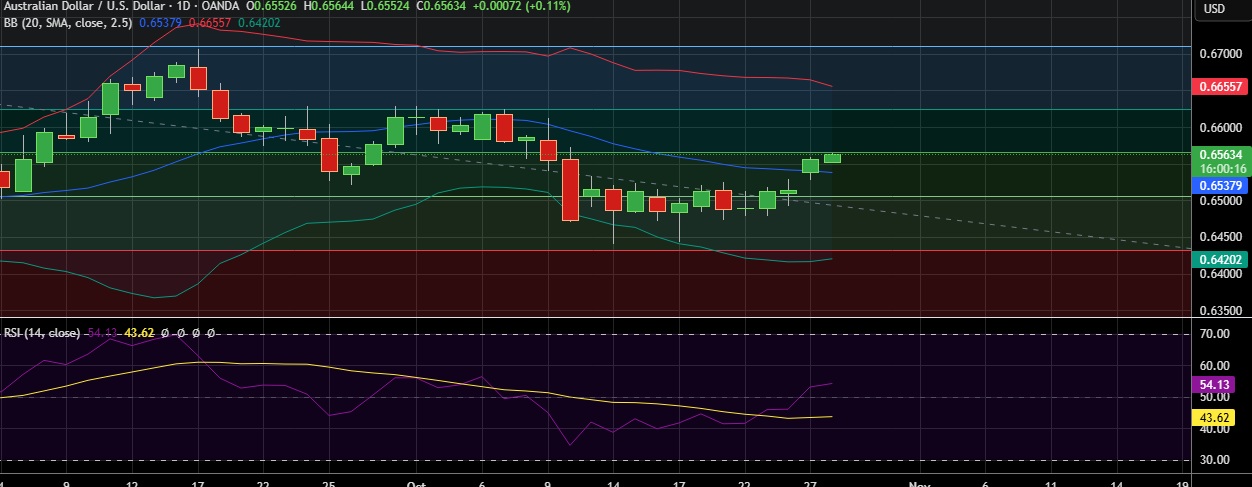Click the Open value O0.65526 in header

coord(274,5)
